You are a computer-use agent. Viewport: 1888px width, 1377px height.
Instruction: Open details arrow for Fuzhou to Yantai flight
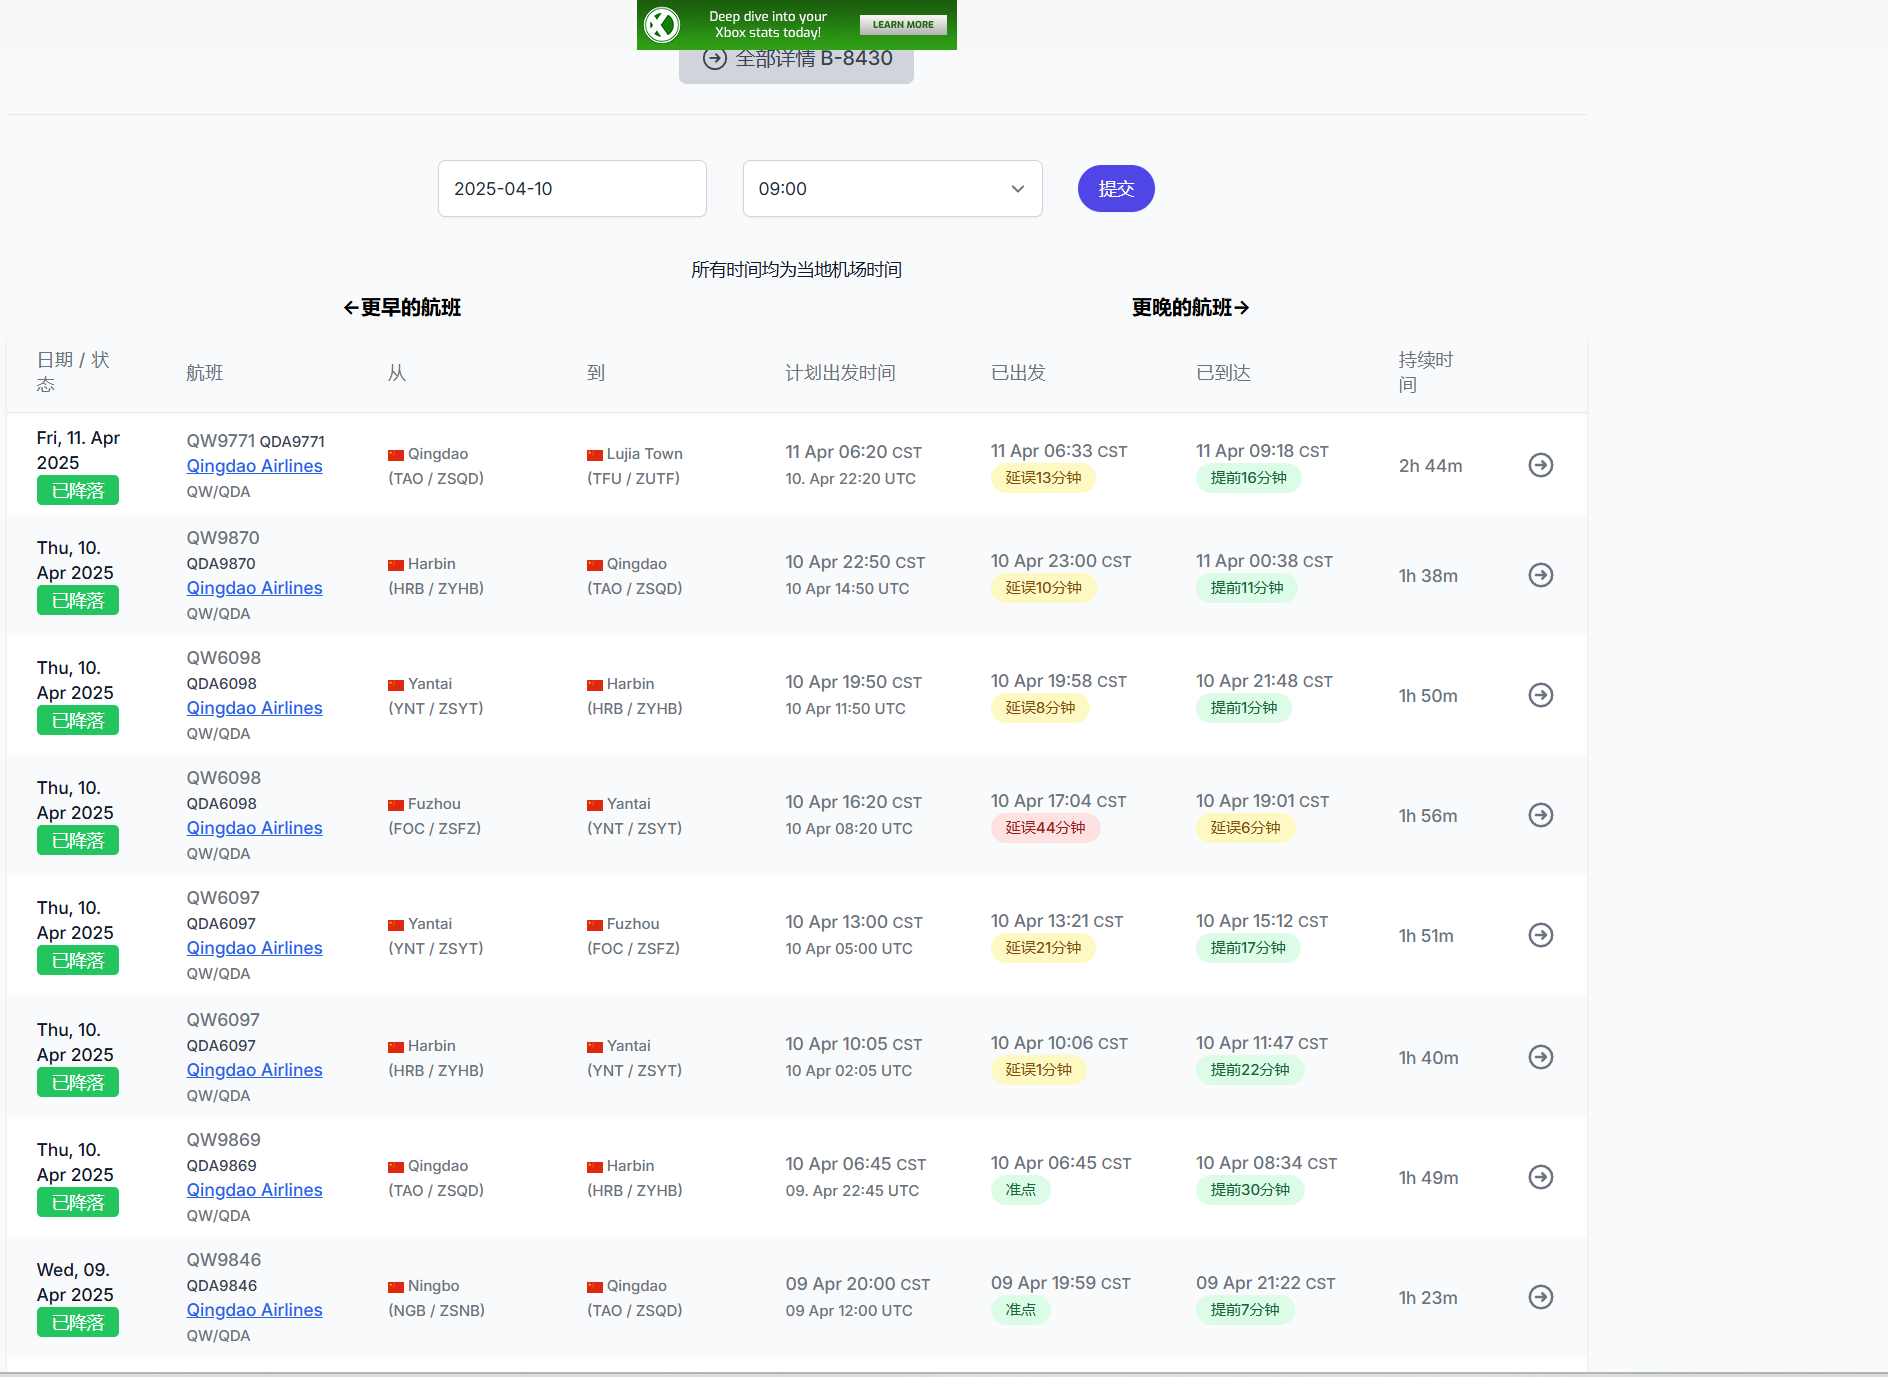click(x=1540, y=815)
